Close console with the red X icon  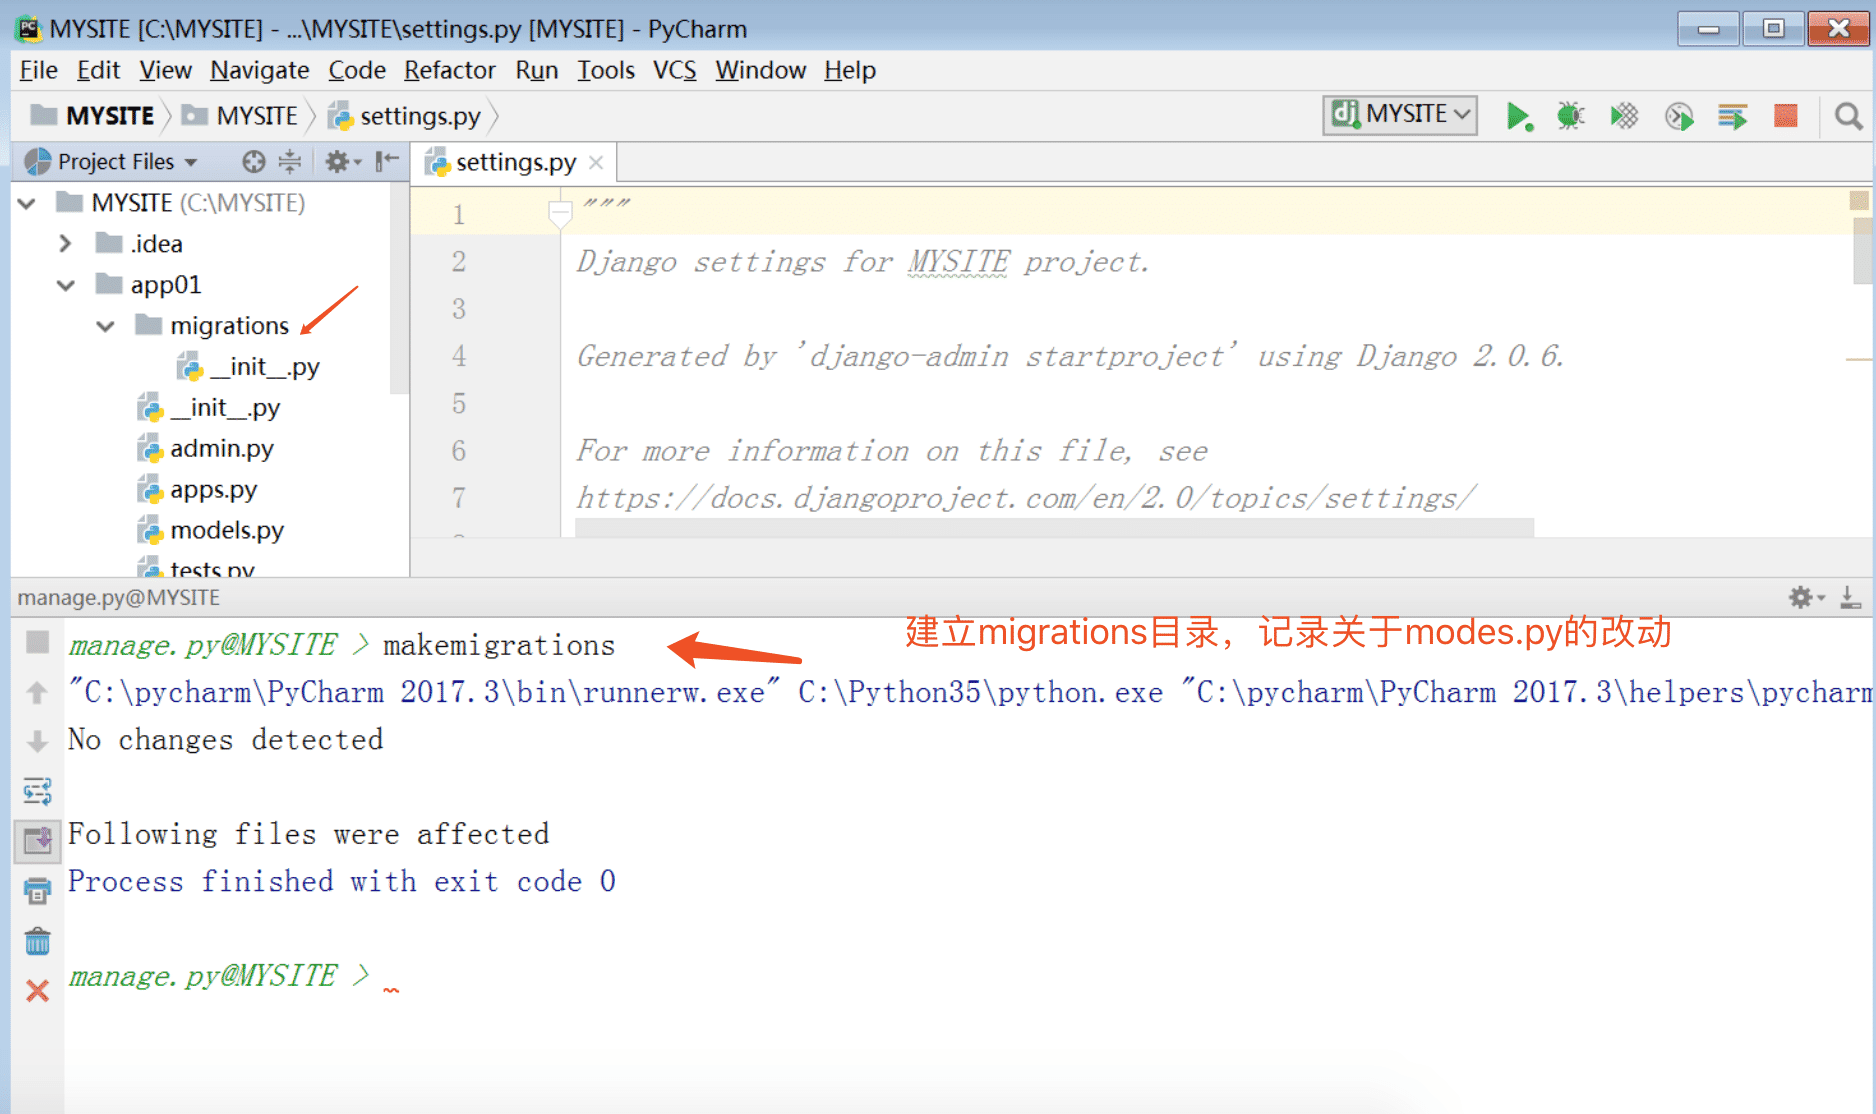coord(37,991)
